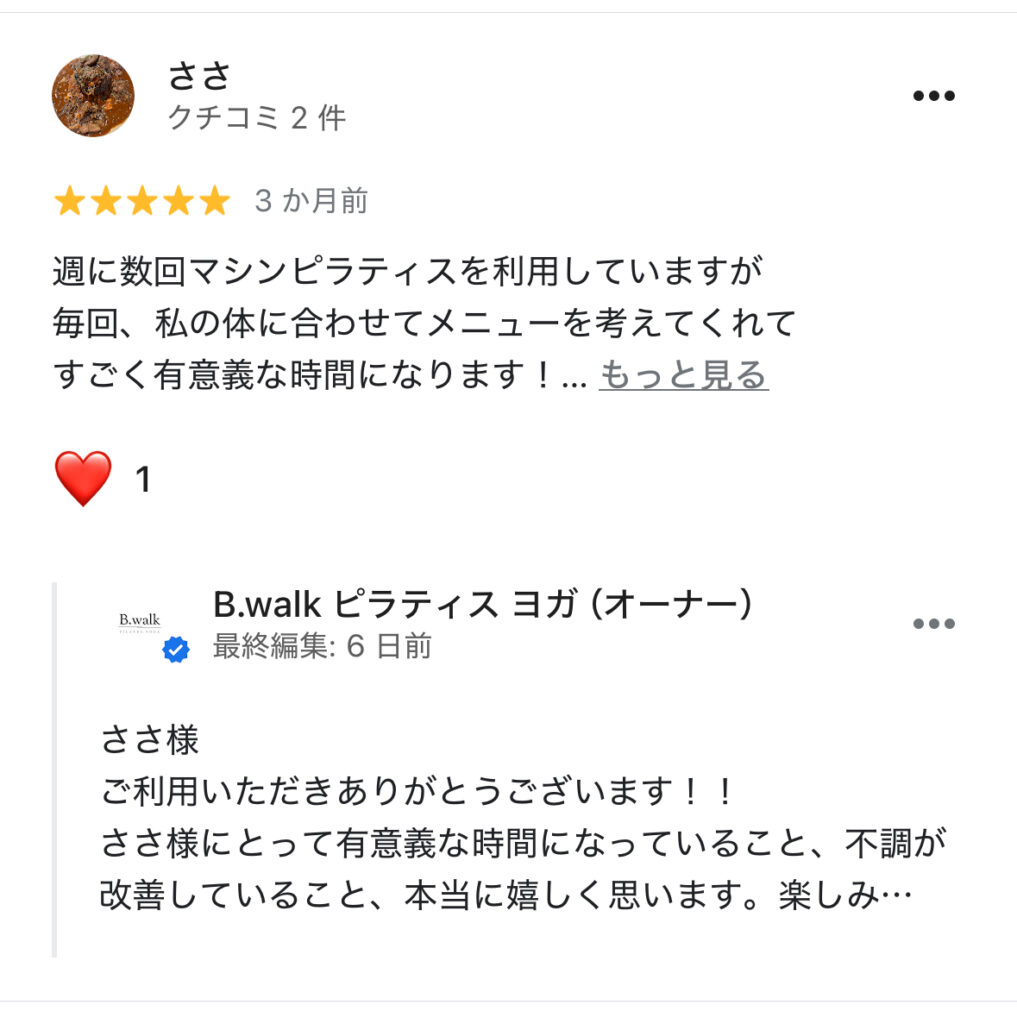Click the middle (third) star of the rating

(x=142, y=202)
